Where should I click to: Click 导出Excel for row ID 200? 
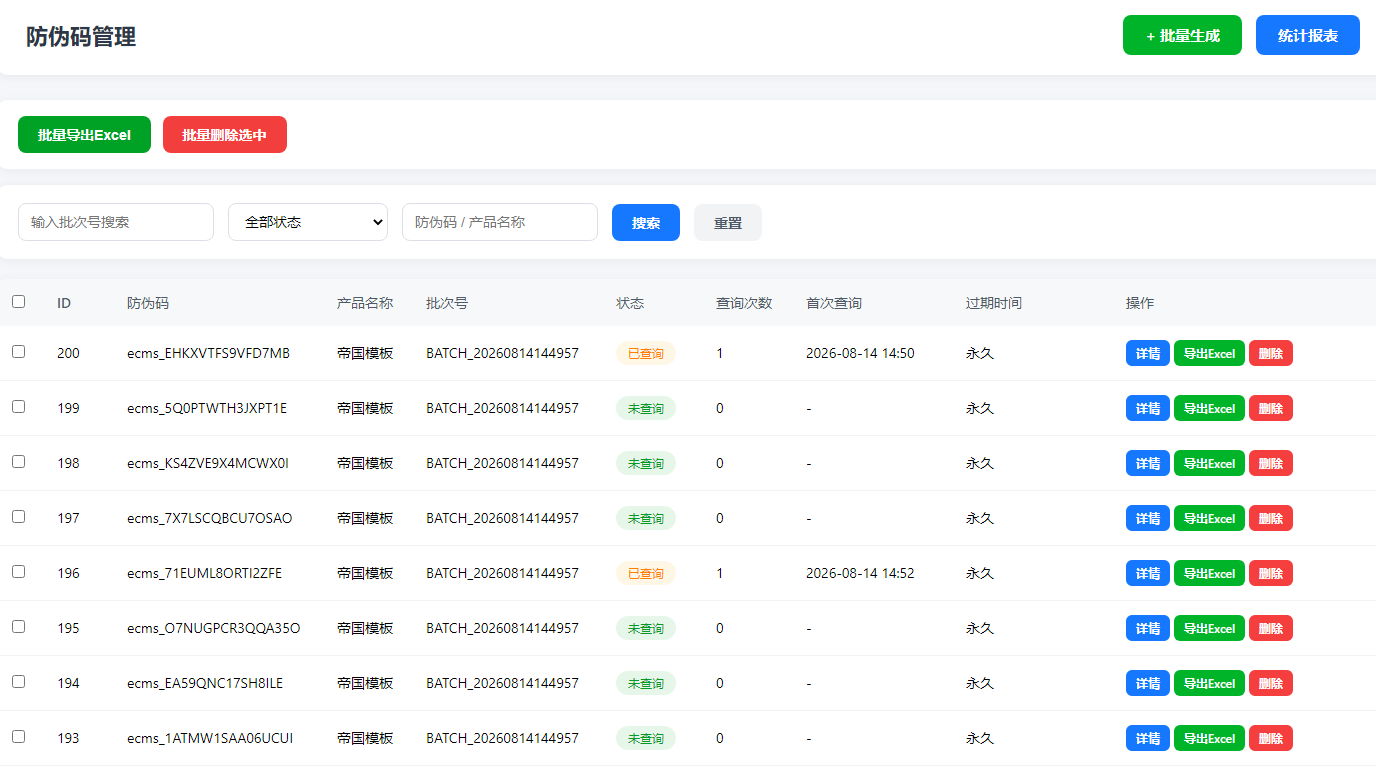coord(1209,353)
